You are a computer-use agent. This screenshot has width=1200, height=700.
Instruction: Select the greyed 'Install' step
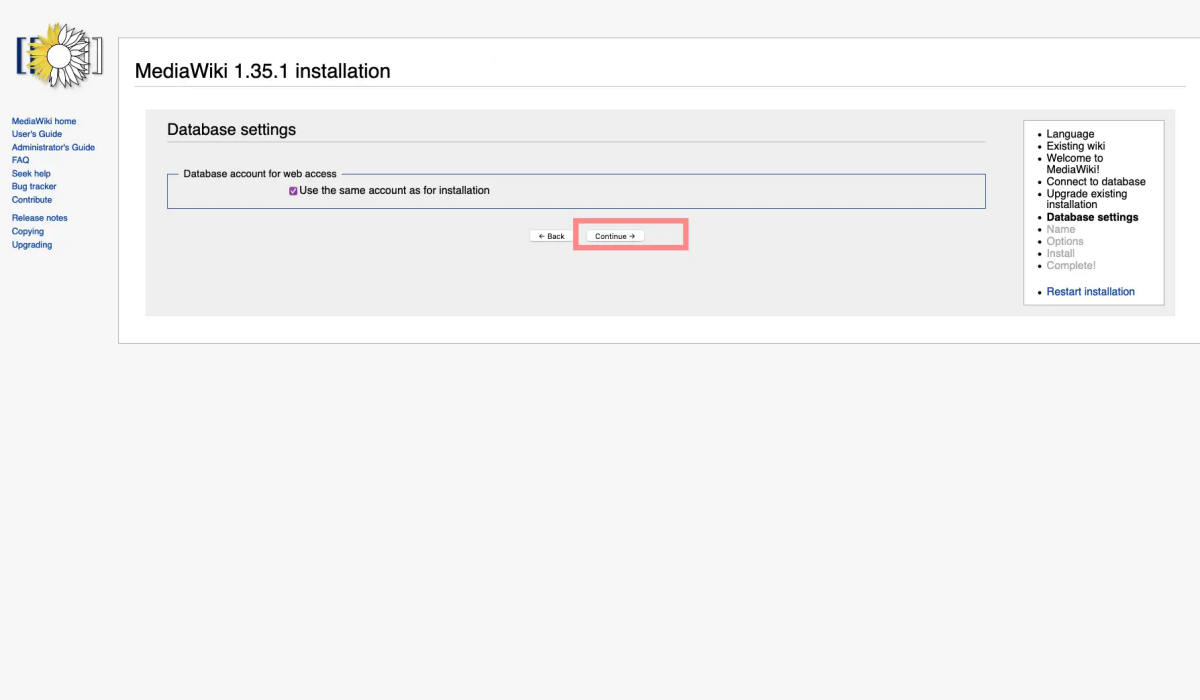1061,253
